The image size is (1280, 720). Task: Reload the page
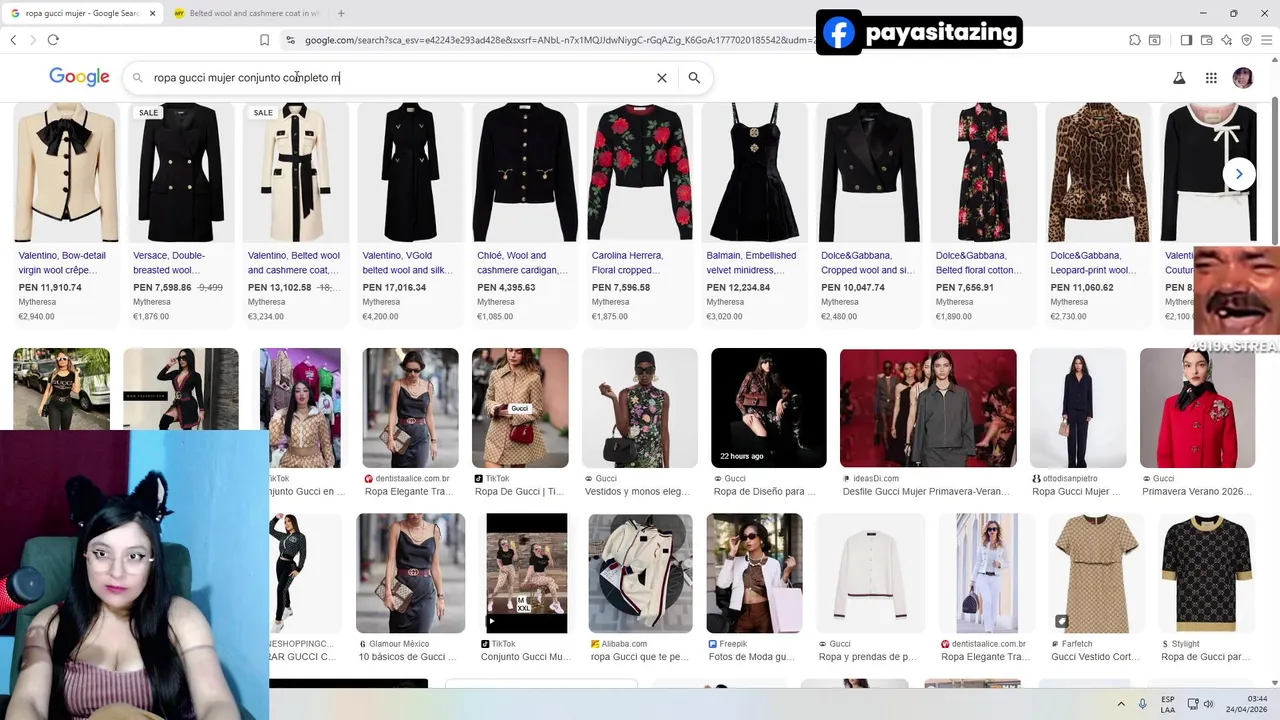pos(53,40)
